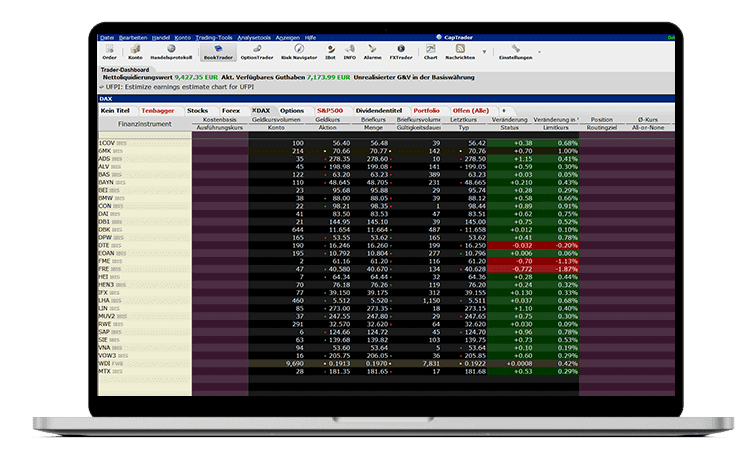The image size is (740, 459).
Task: Switch to the Stocks tab
Action: [x=197, y=110]
